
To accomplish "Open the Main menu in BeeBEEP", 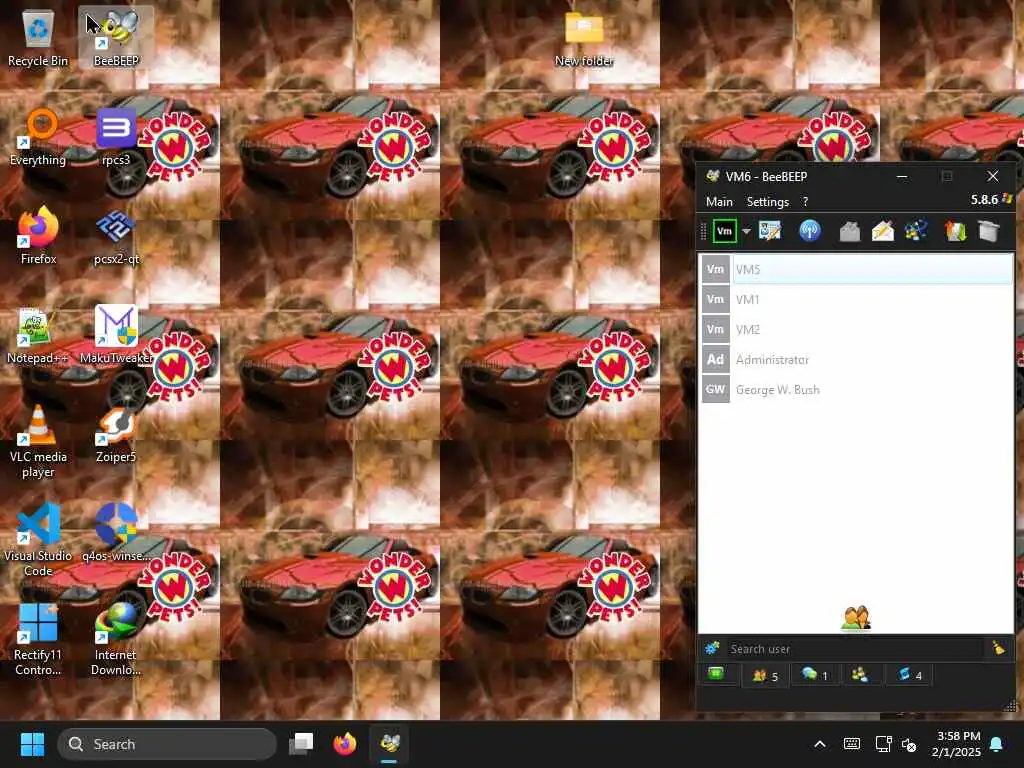I will tap(719, 202).
